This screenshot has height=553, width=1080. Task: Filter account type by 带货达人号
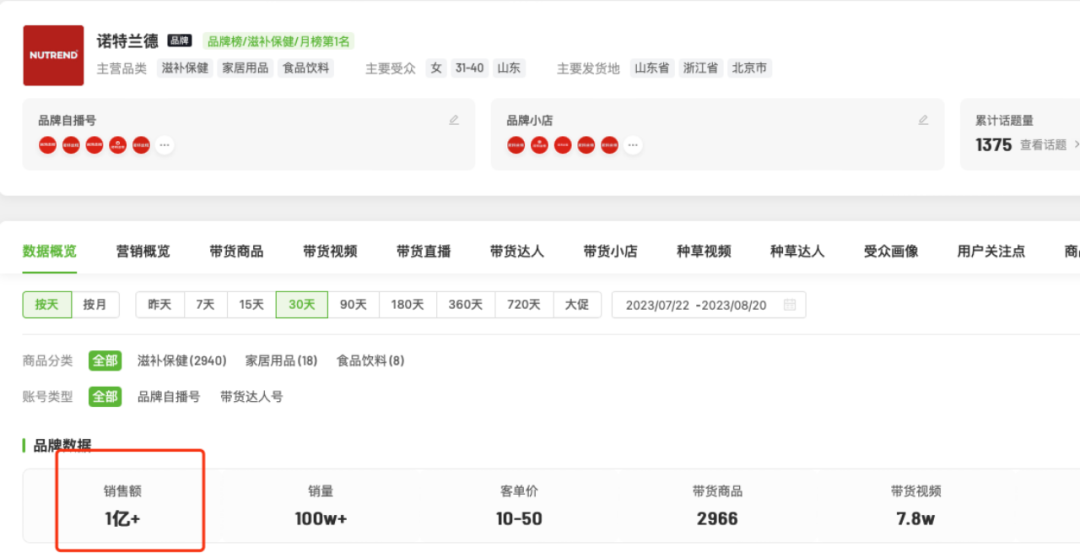(x=251, y=397)
